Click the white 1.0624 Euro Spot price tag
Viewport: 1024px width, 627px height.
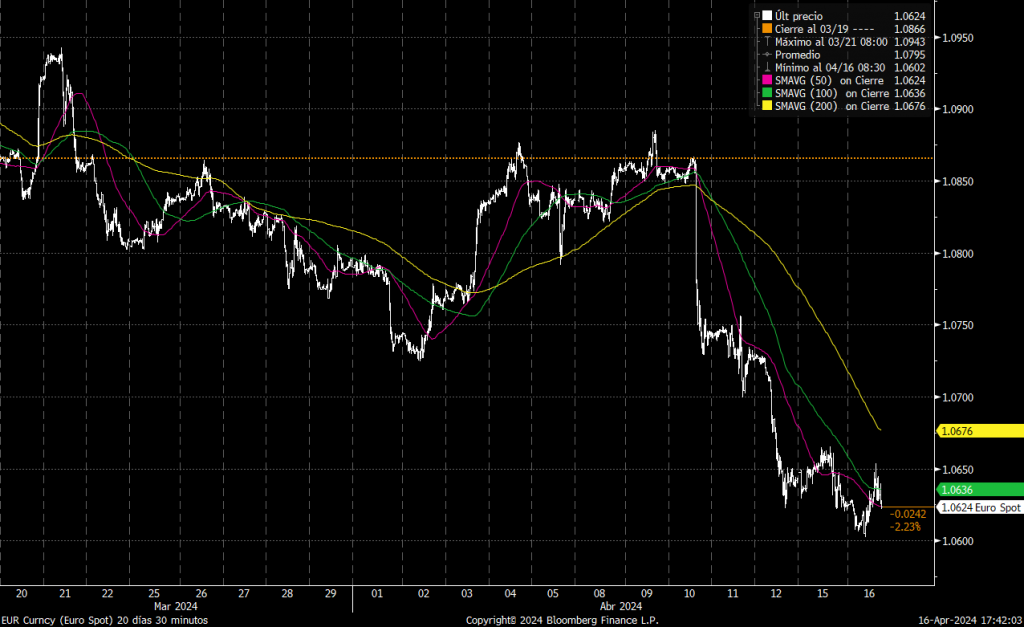tap(979, 508)
